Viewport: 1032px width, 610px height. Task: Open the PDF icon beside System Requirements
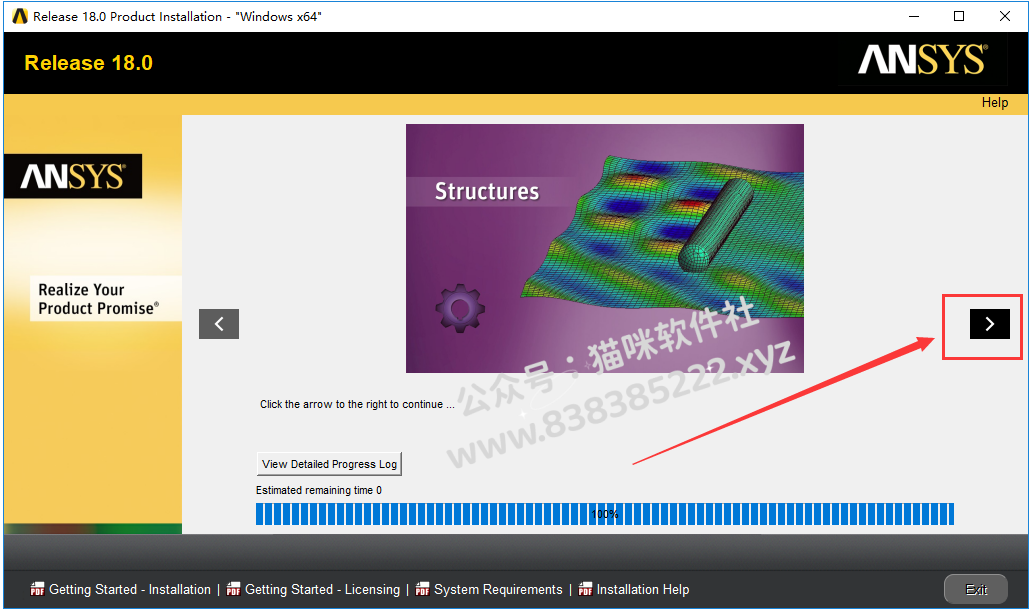click(423, 589)
